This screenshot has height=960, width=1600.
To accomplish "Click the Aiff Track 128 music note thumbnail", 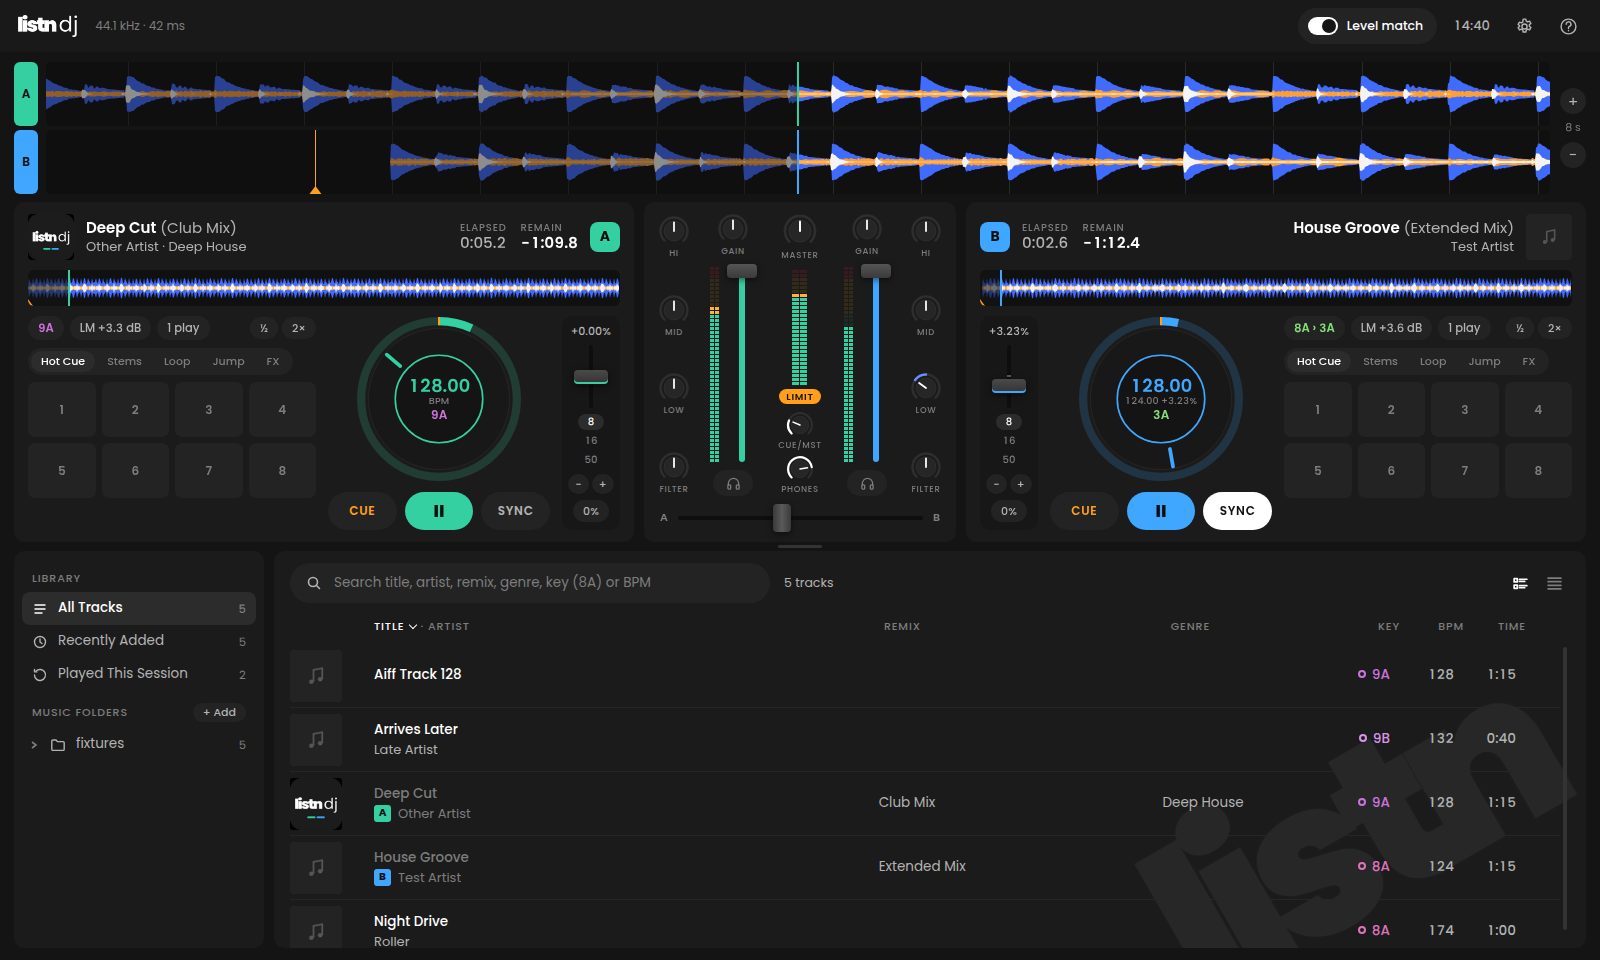I will tap(316, 675).
